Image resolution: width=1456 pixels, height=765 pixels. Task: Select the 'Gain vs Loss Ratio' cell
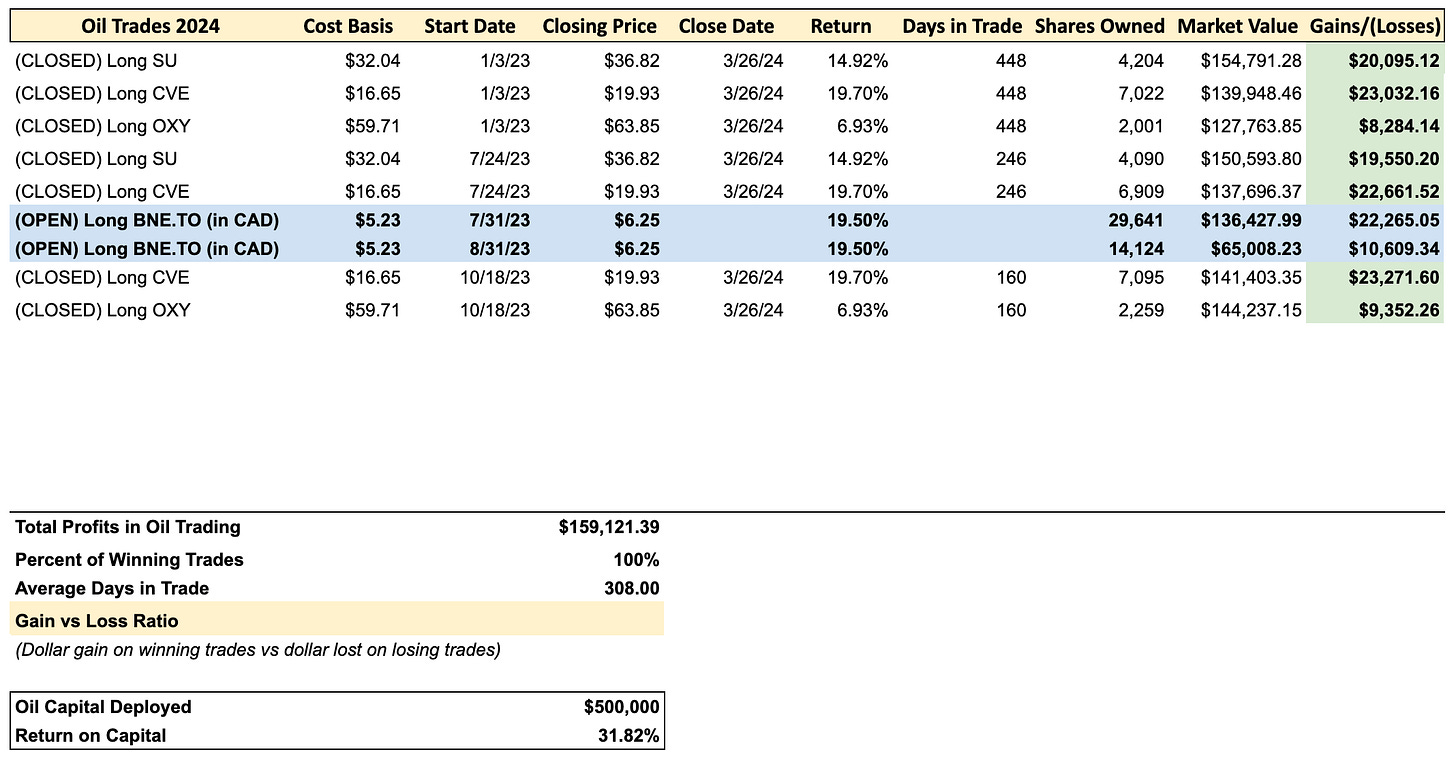click(x=337, y=620)
